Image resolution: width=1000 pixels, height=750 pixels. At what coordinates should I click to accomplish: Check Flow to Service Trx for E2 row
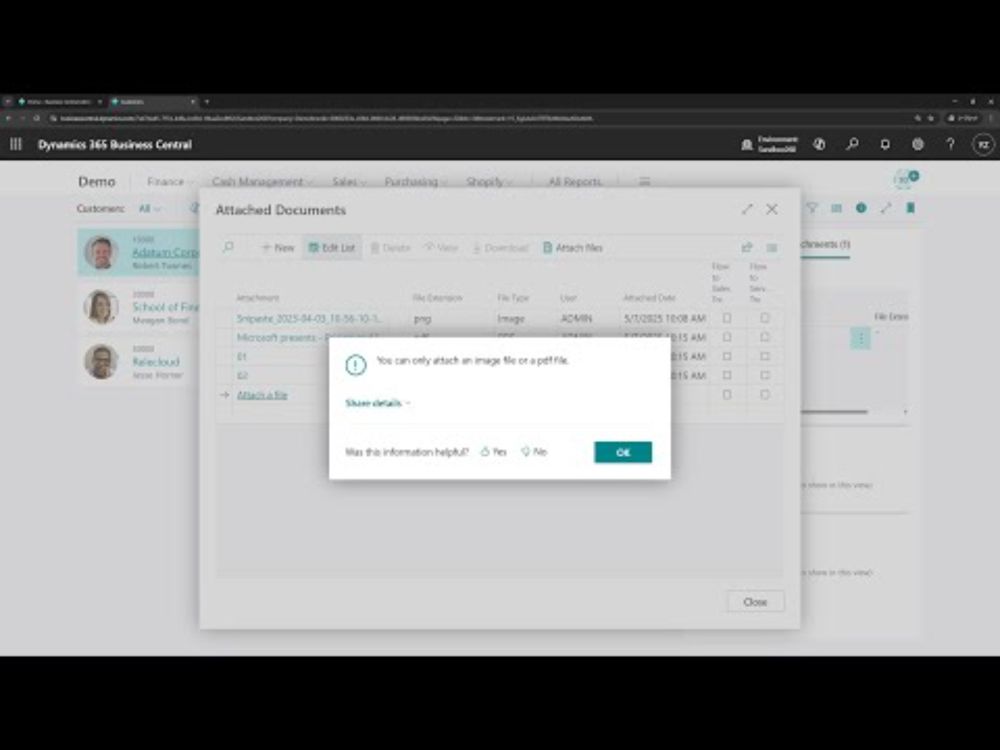(765, 375)
